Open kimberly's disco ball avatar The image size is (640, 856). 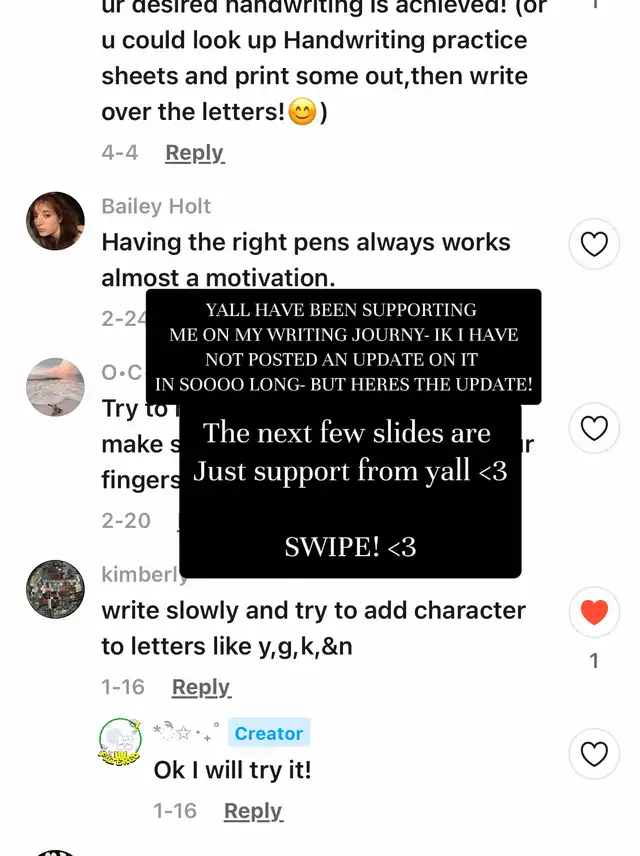[55, 590]
